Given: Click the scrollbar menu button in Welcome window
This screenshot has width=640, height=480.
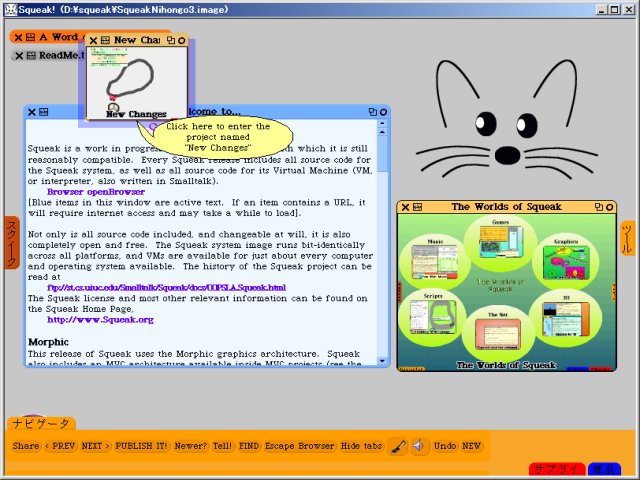Looking at the screenshot, I should [x=382, y=123].
